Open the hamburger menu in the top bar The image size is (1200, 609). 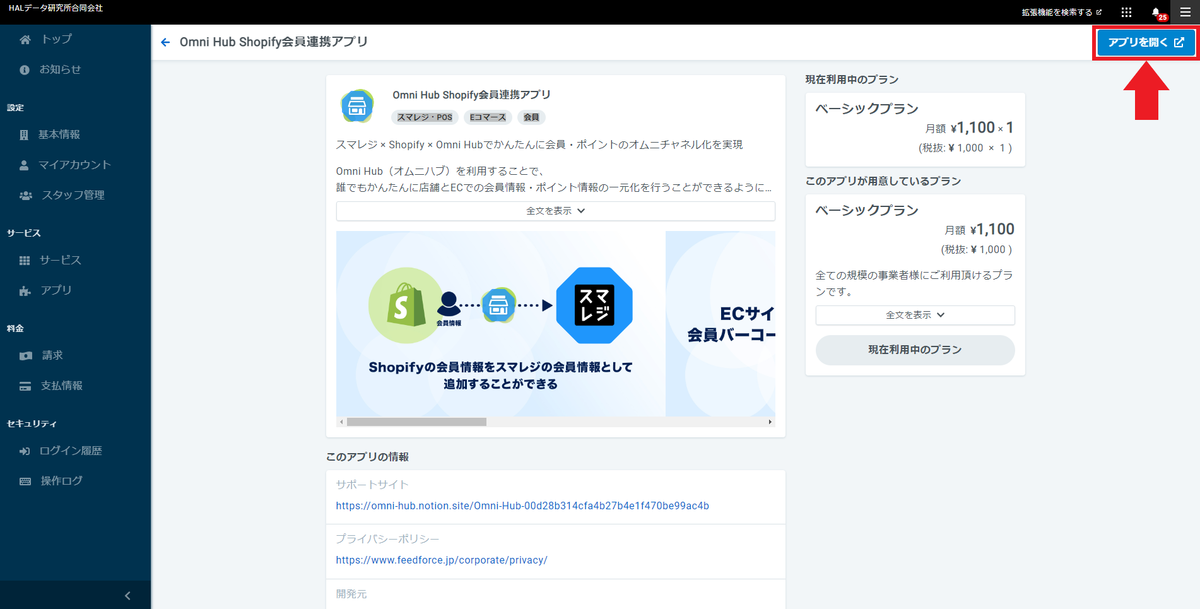point(1185,12)
